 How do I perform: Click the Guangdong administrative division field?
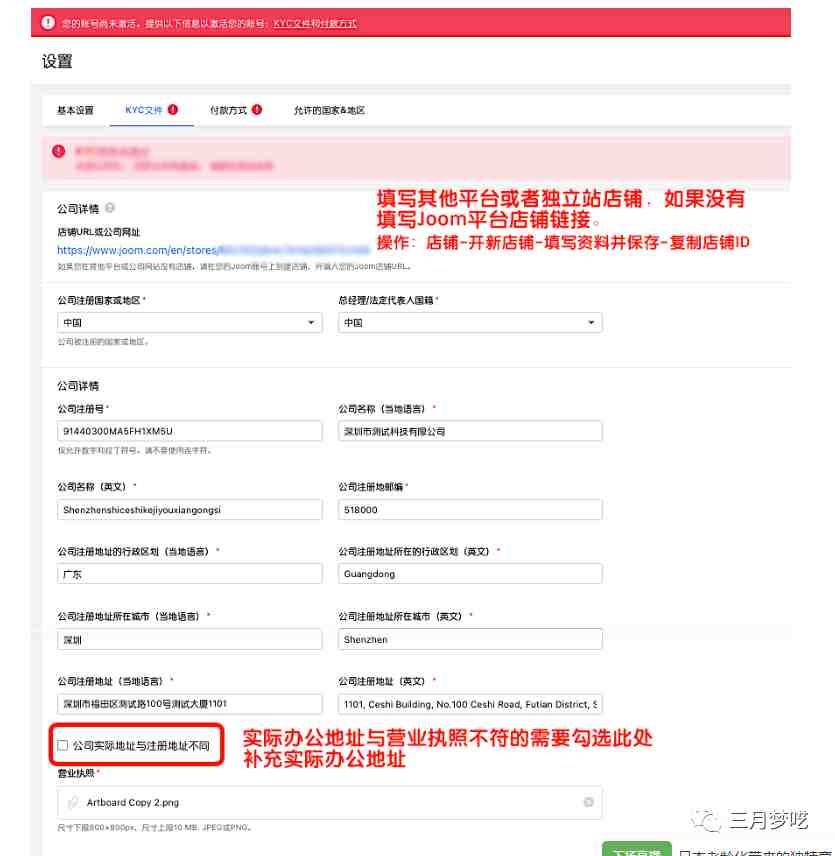pyautogui.click(x=470, y=574)
